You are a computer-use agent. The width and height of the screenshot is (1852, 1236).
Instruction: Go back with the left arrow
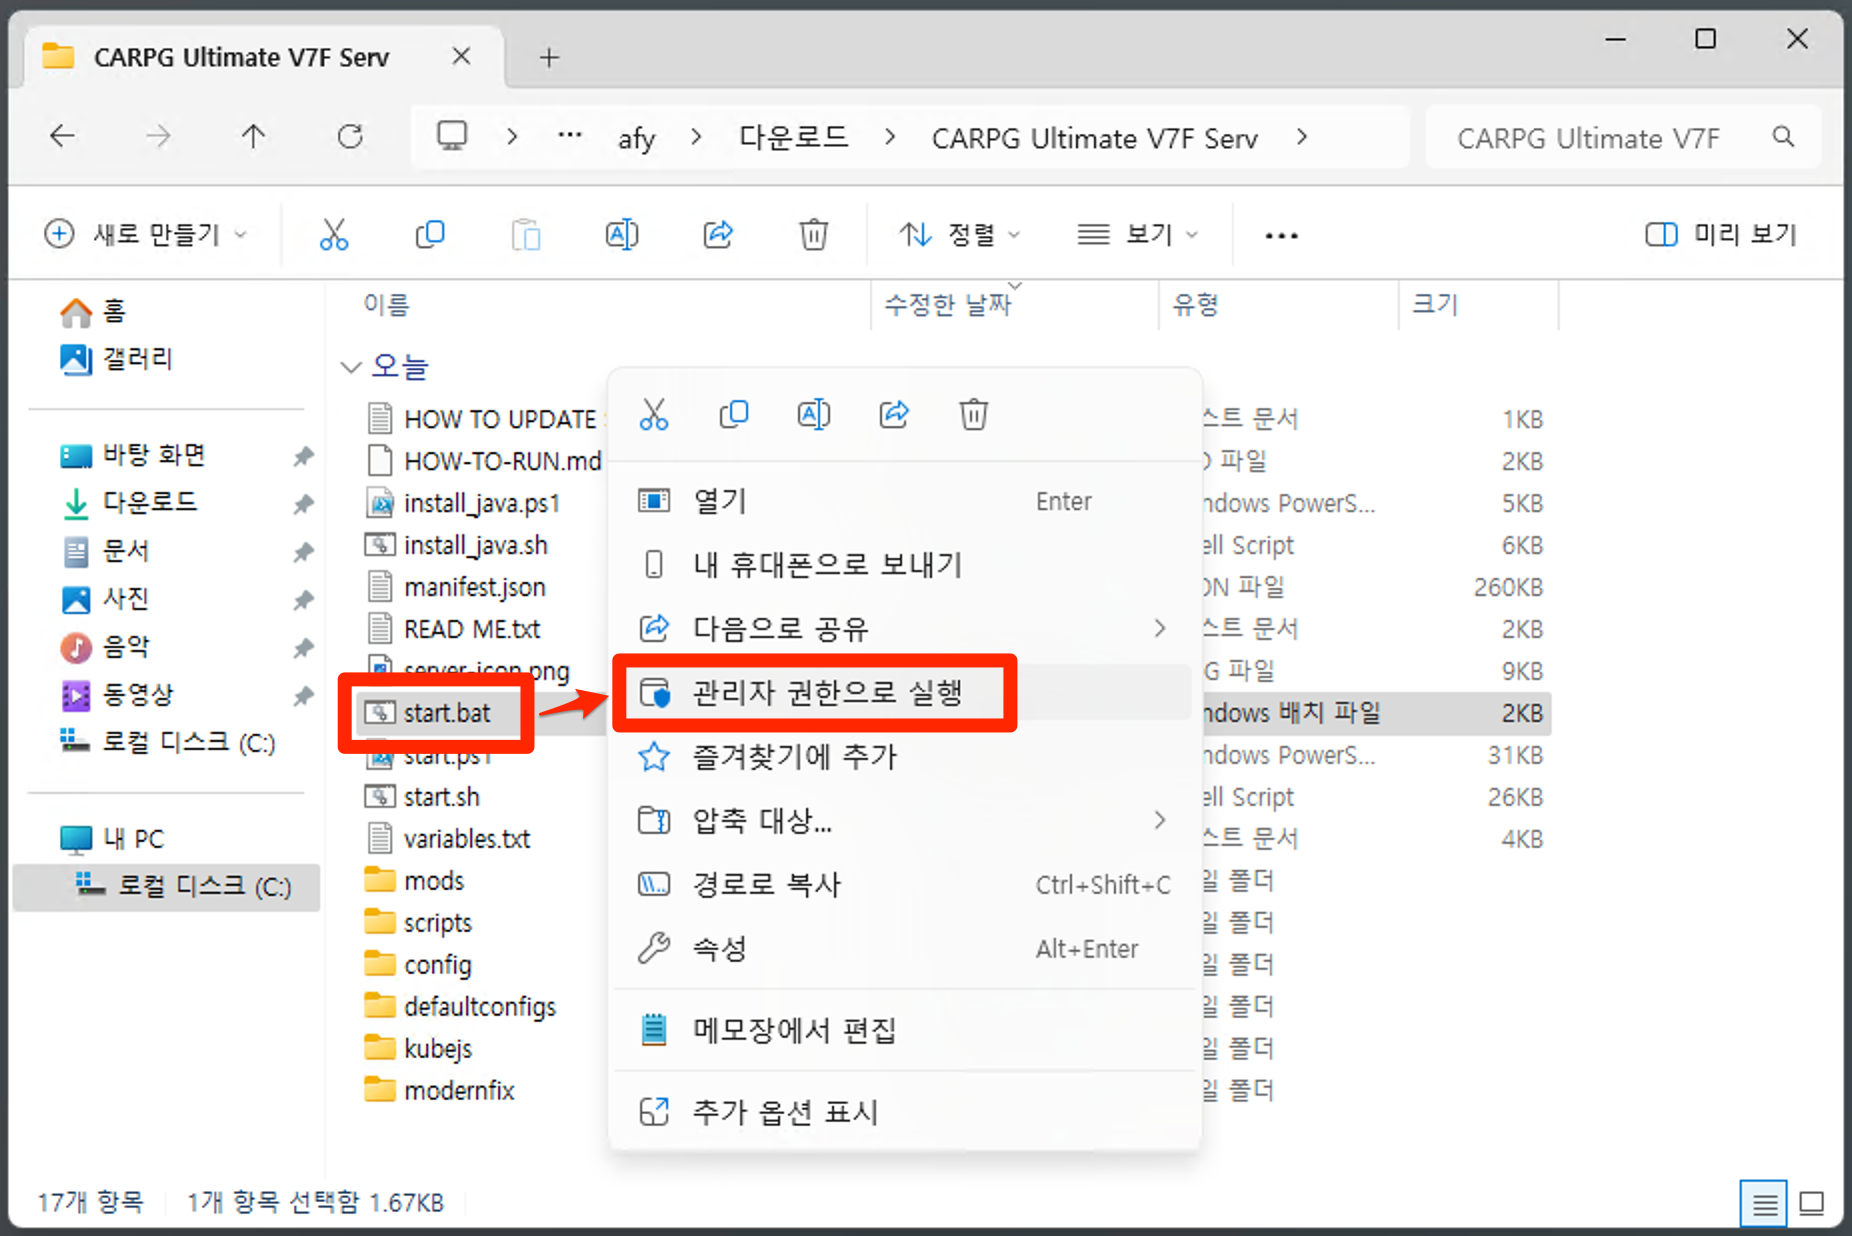click(x=63, y=136)
